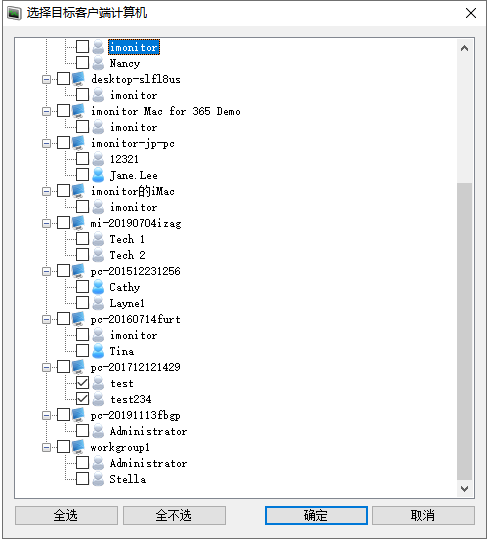Select the Layne1 tree entry
Viewport: 489px width, 541px height.
click(127, 303)
